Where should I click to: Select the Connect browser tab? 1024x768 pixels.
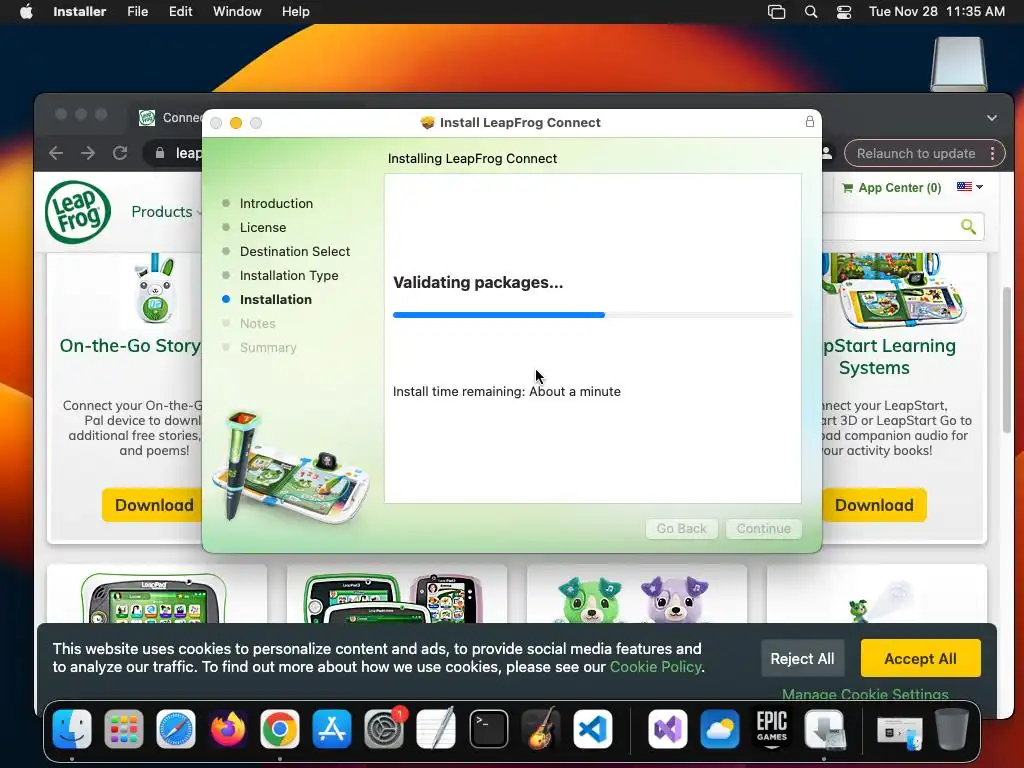(x=171, y=118)
